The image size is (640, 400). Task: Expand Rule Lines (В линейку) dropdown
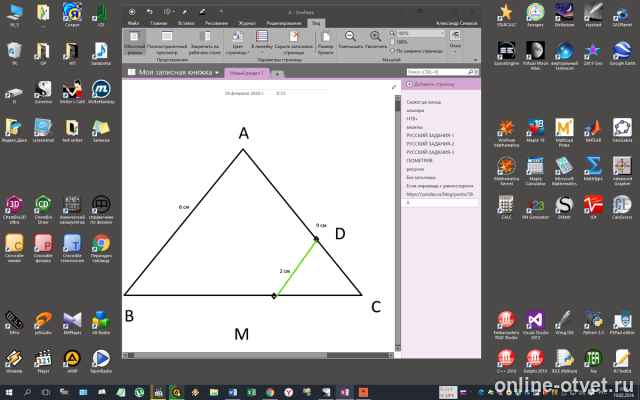tap(262, 42)
